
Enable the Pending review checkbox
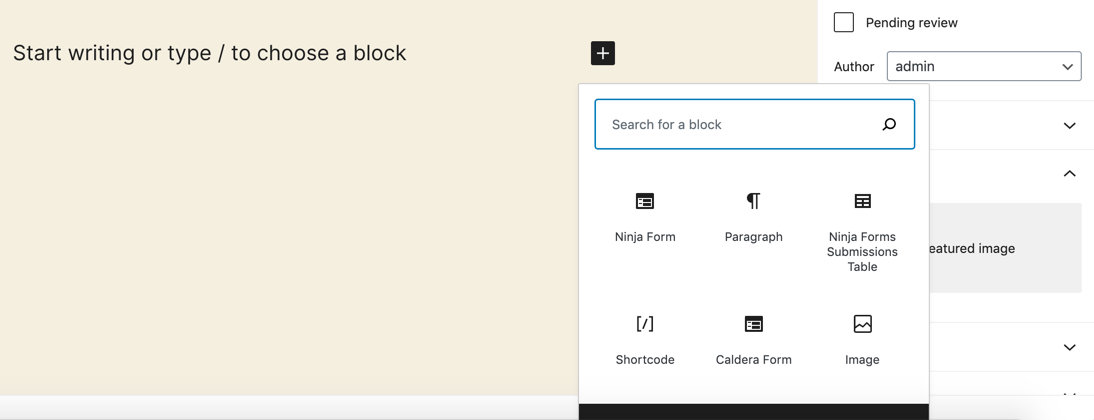tap(844, 22)
